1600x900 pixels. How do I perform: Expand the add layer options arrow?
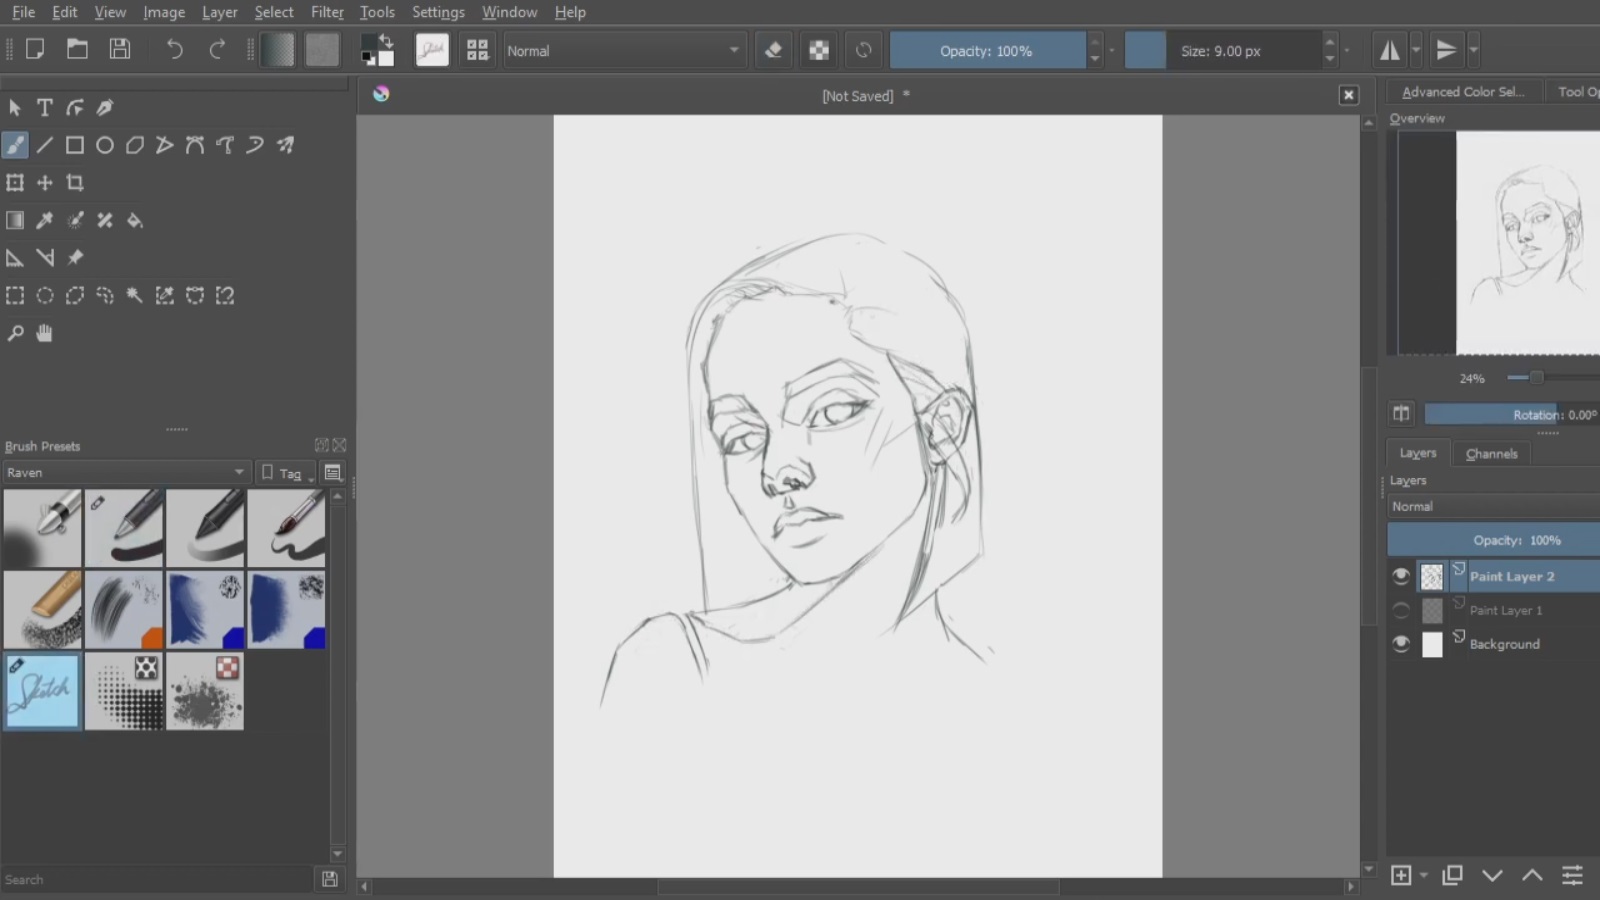pos(1423,876)
